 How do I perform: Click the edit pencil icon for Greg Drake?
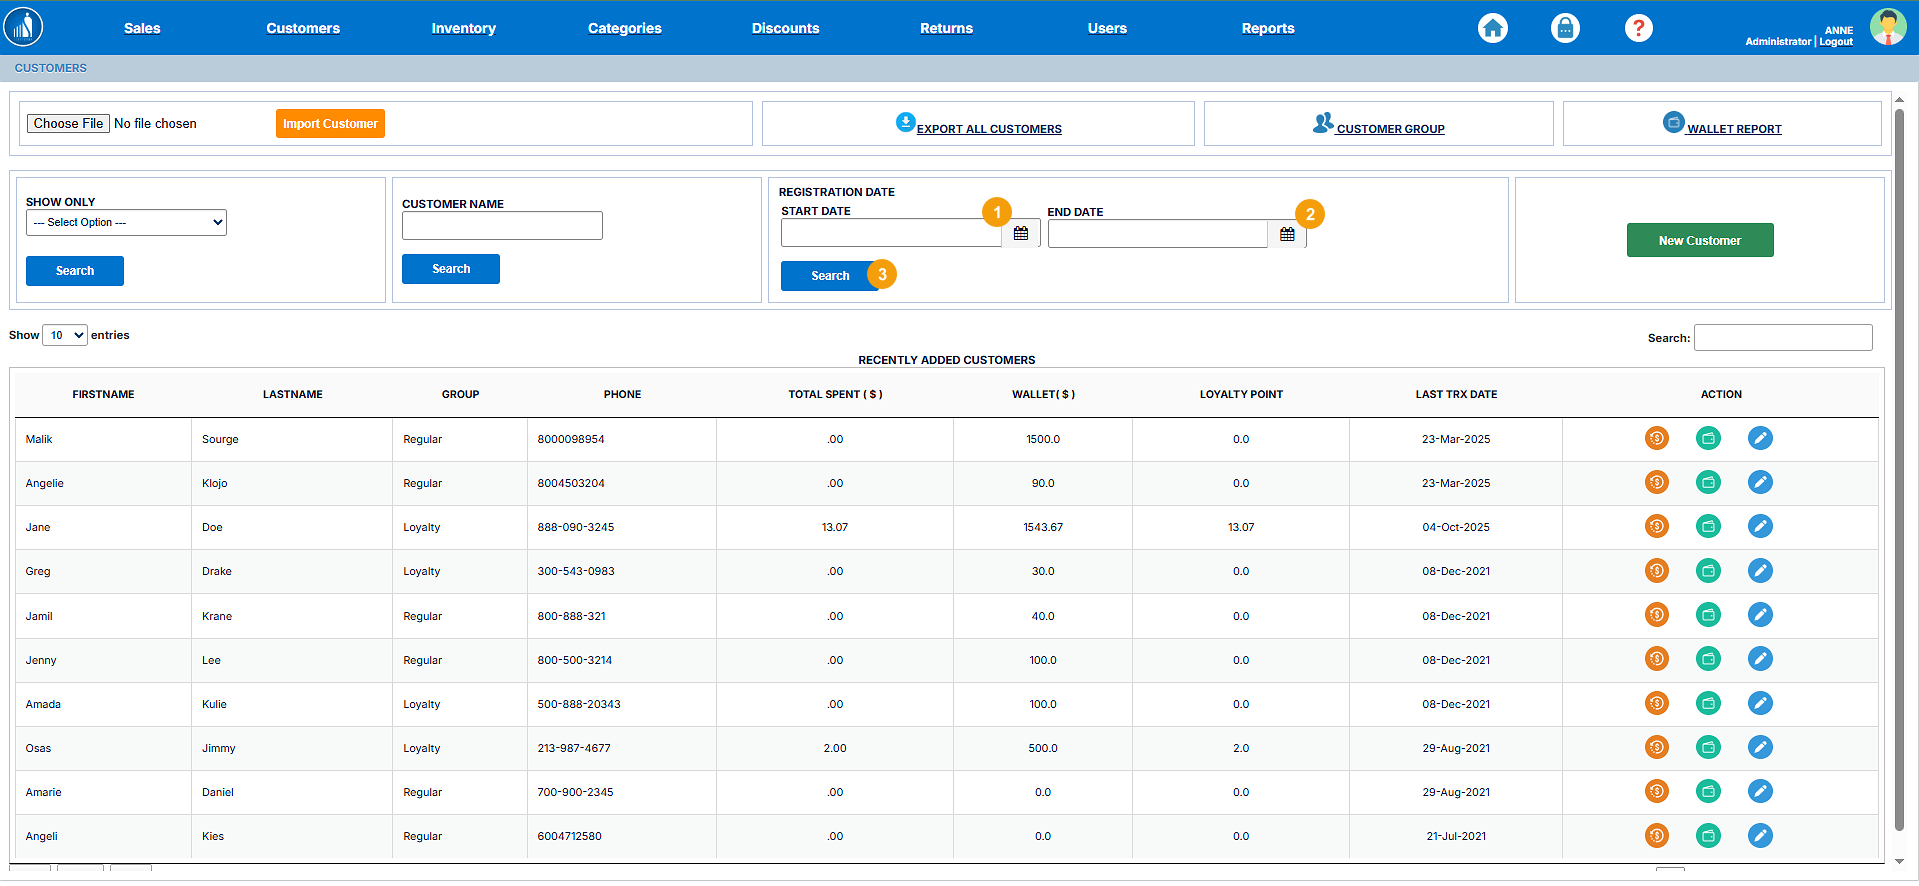pos(1760,570)
